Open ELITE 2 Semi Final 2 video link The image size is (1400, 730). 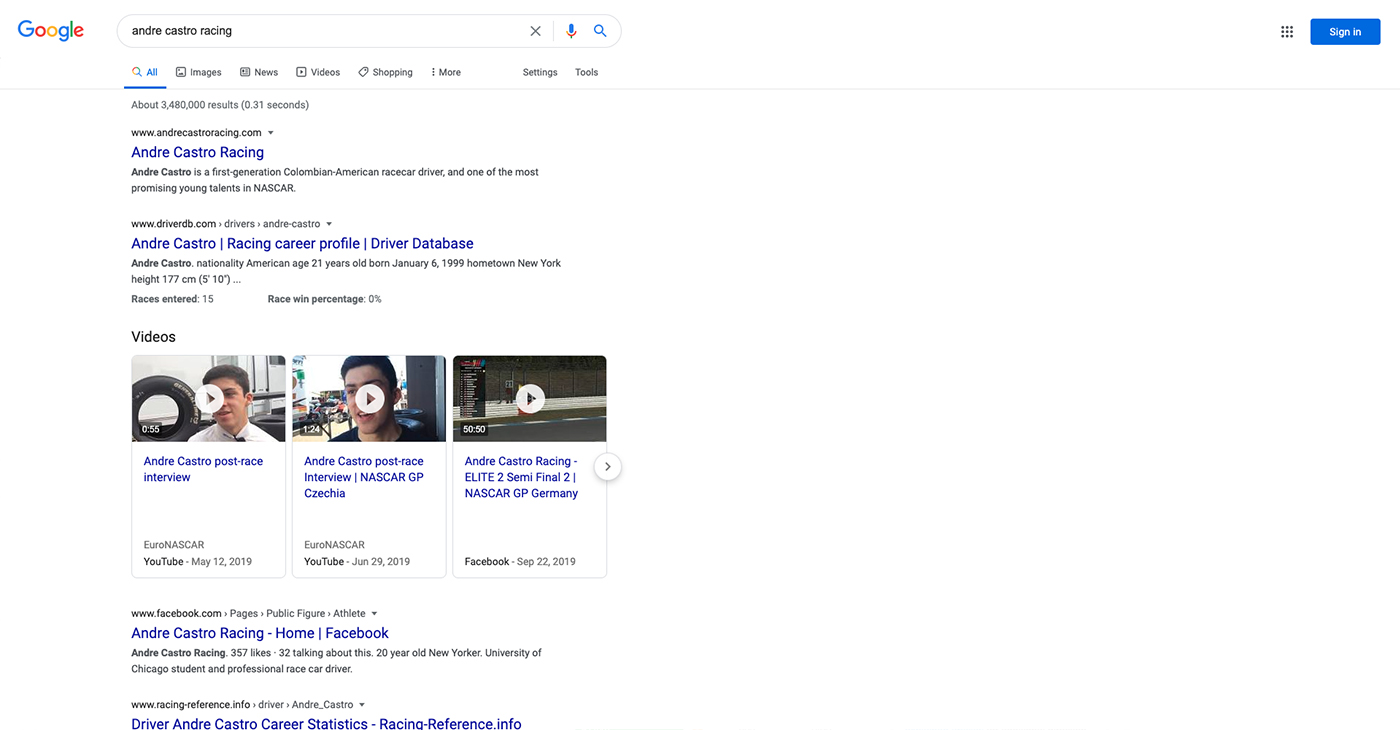[x=521, y=477]
